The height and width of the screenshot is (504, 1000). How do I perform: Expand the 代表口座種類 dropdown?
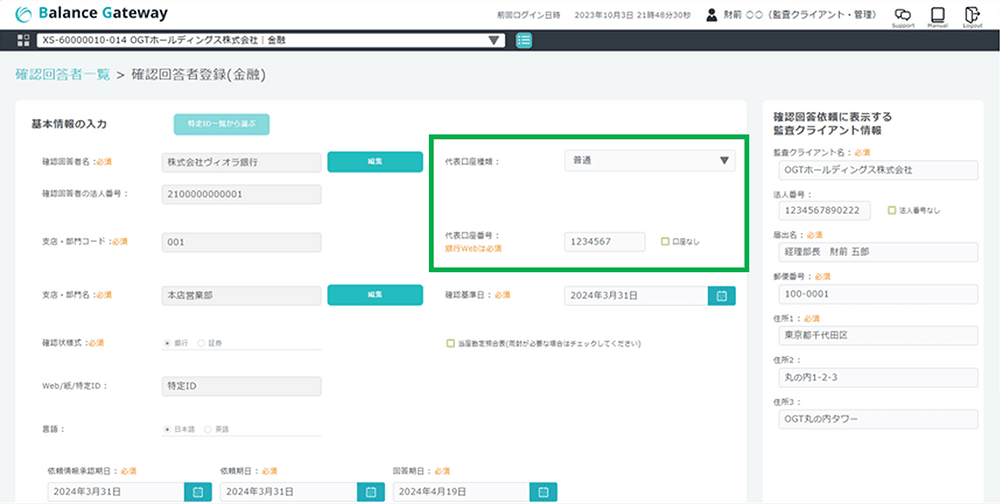click(x=725, y=161)
